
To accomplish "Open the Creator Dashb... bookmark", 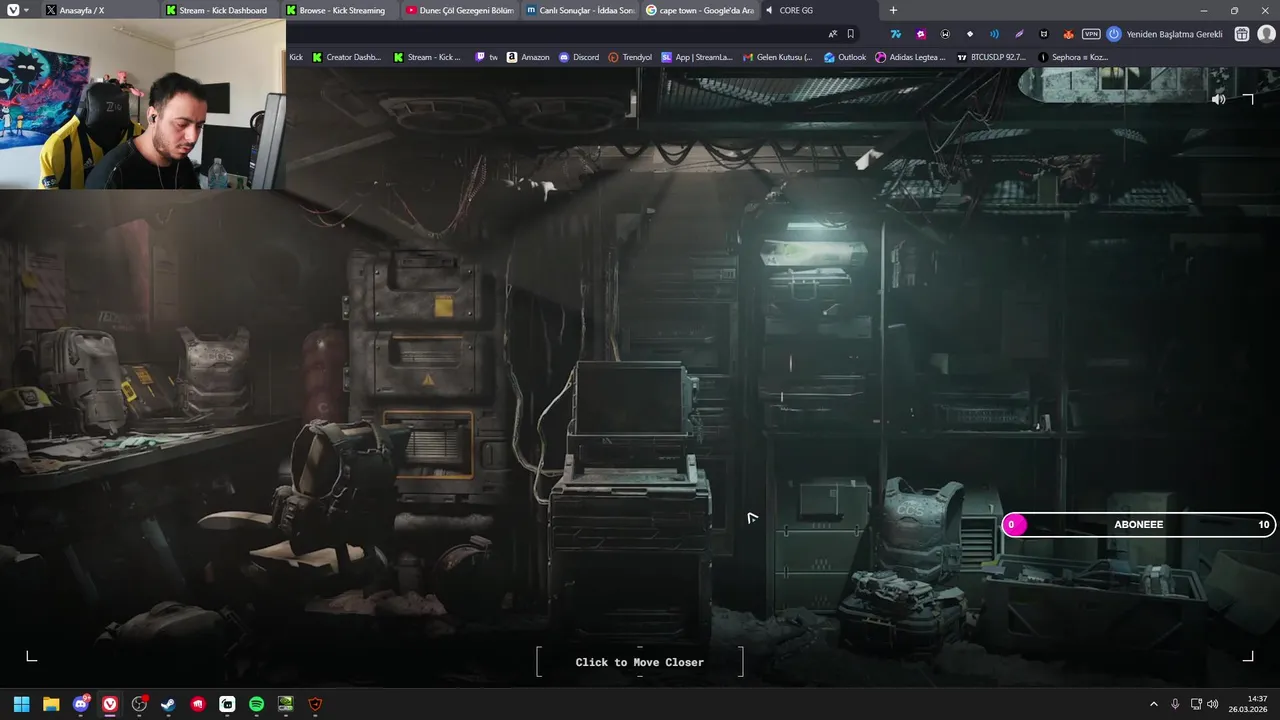I will (347, 57).
